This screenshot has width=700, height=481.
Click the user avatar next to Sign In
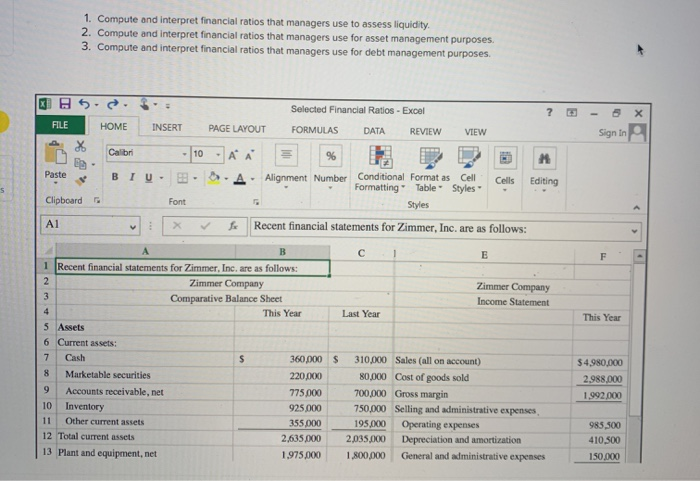pyautogui.click(x=638, y=133)
